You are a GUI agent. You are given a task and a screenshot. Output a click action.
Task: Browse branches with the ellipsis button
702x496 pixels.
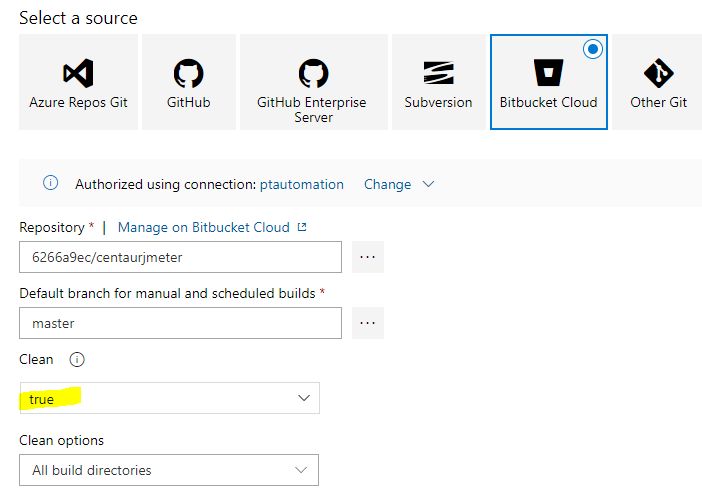[x=367, y=323]
